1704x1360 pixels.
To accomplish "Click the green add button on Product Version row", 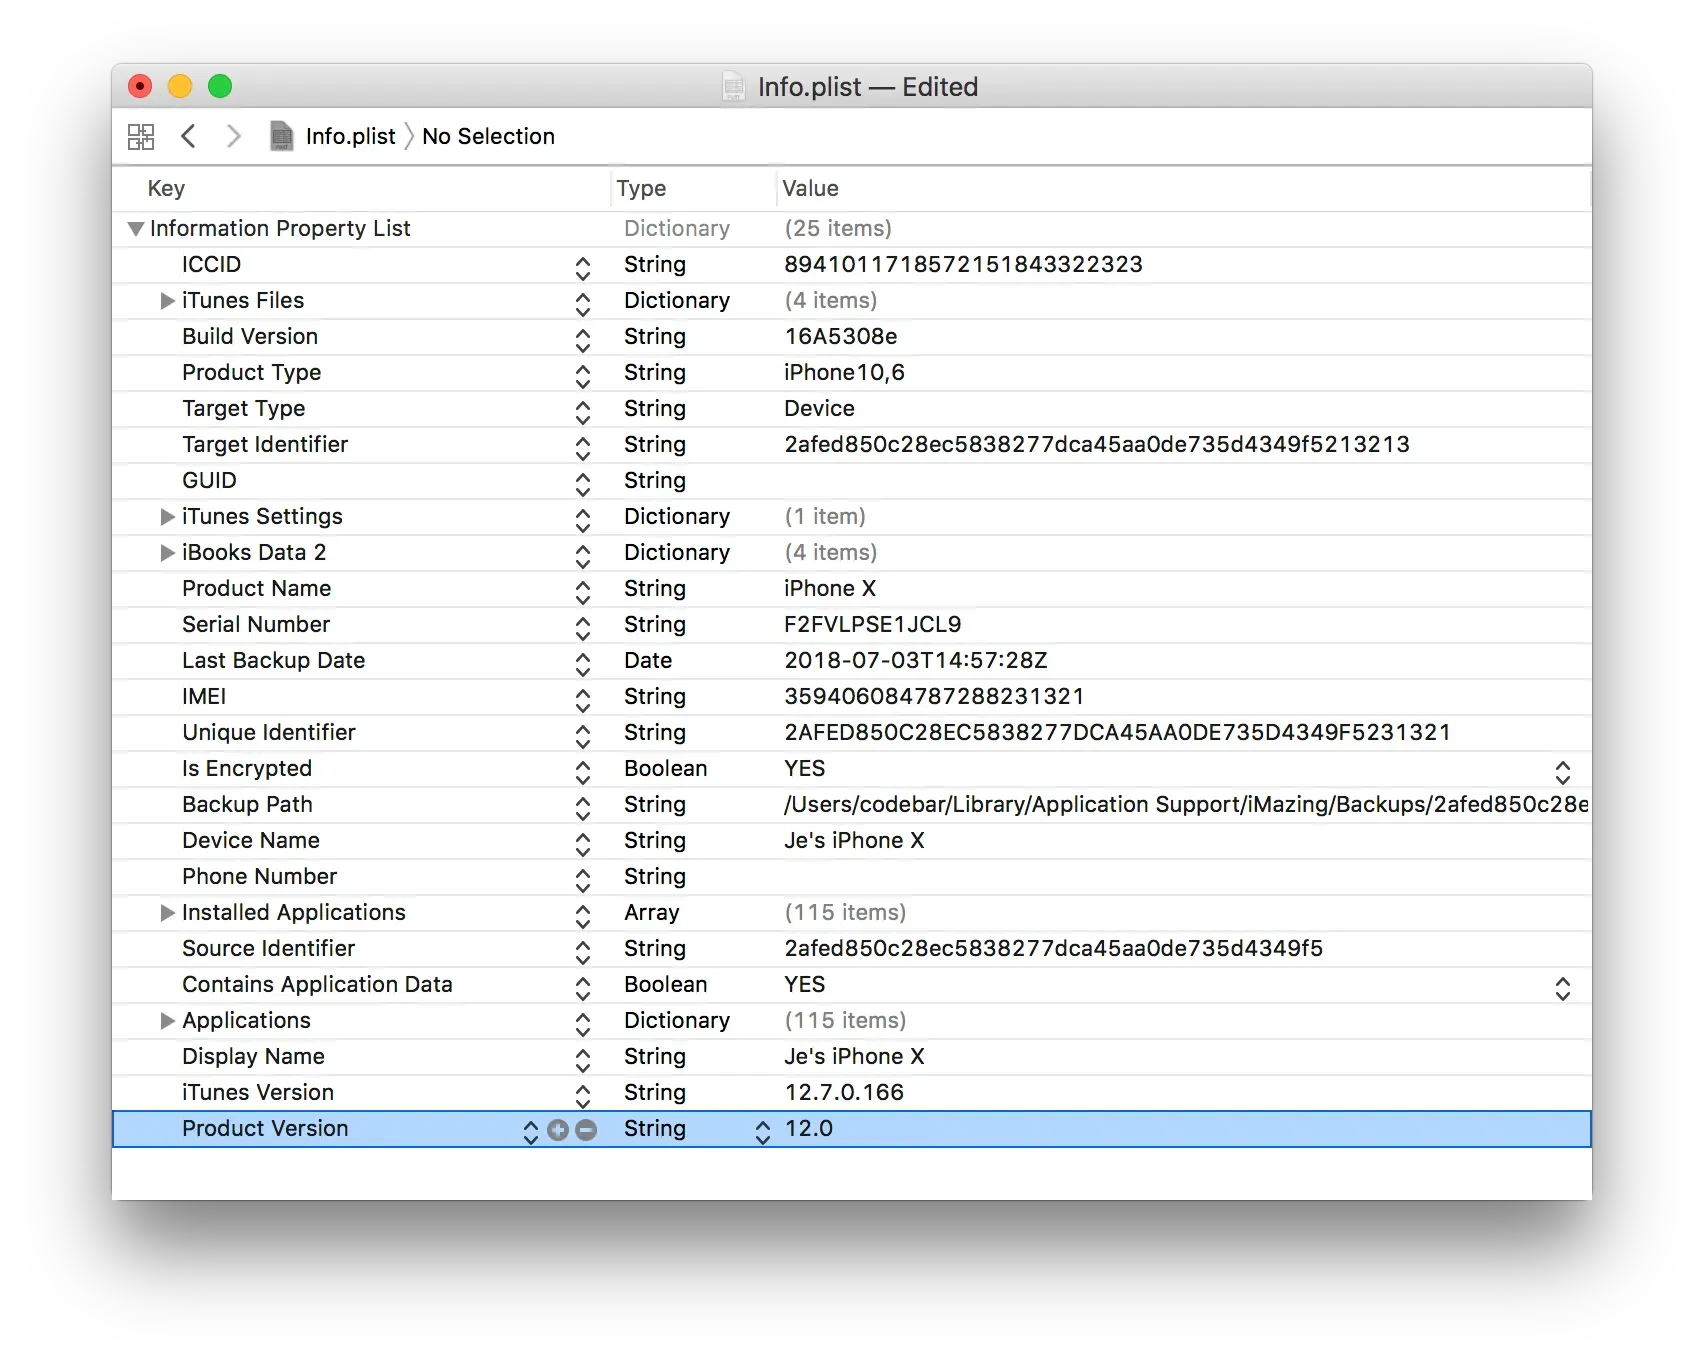I will (558, 1130).
